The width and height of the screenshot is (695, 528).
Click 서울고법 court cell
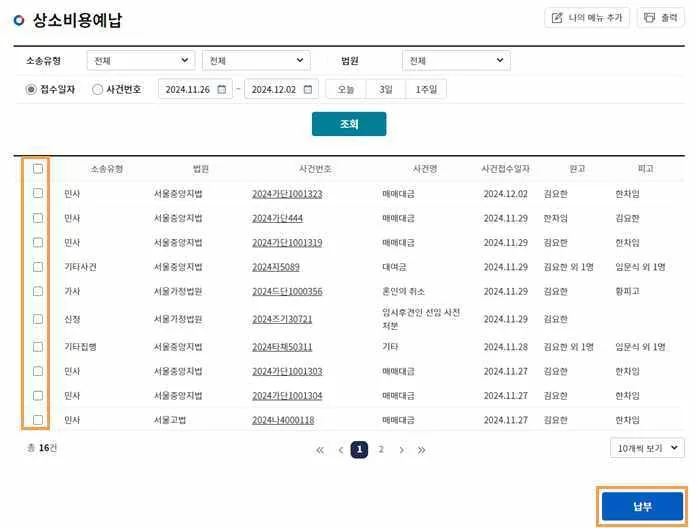pyautogui.click(x=170, y=420)
